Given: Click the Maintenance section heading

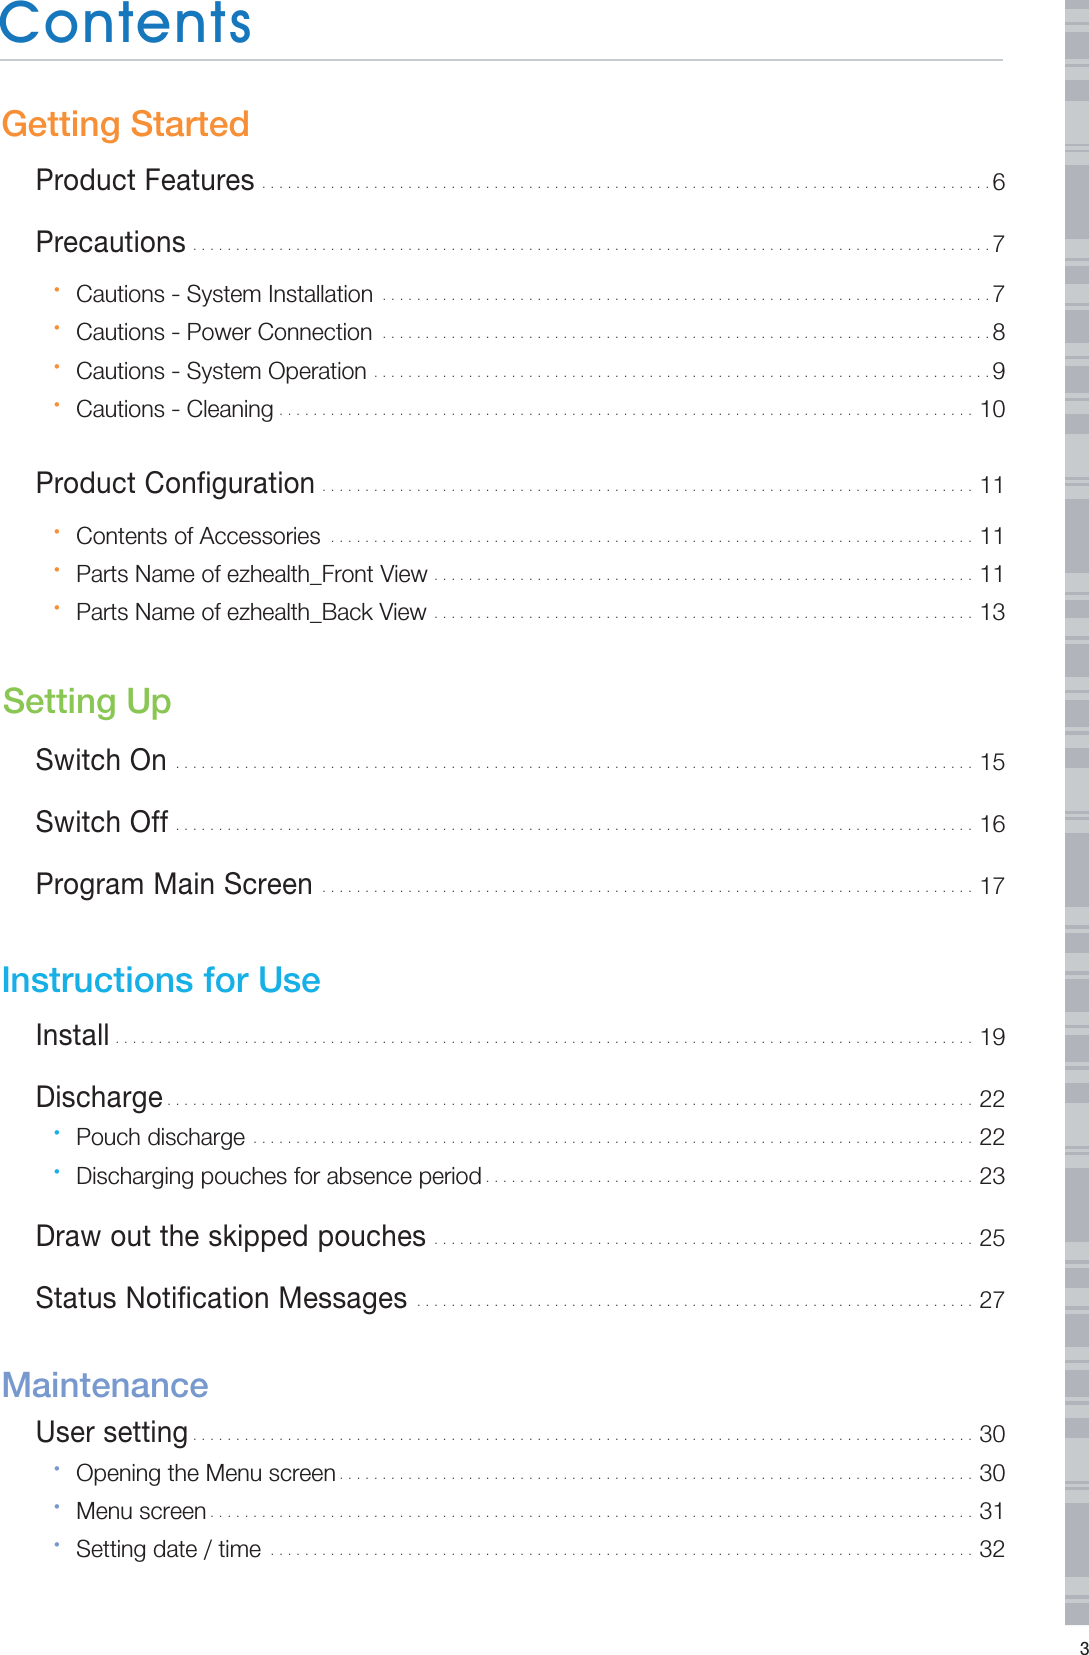Looking at the screenshot, I should tap(105, 1385).
